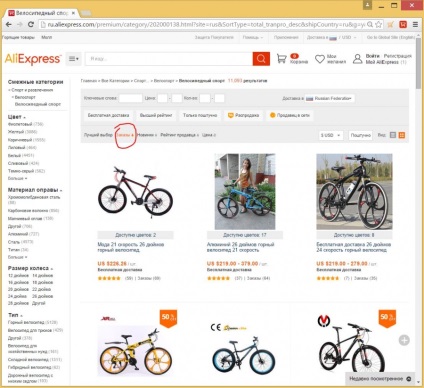Click the maximum price field

[x=177, y=98]
